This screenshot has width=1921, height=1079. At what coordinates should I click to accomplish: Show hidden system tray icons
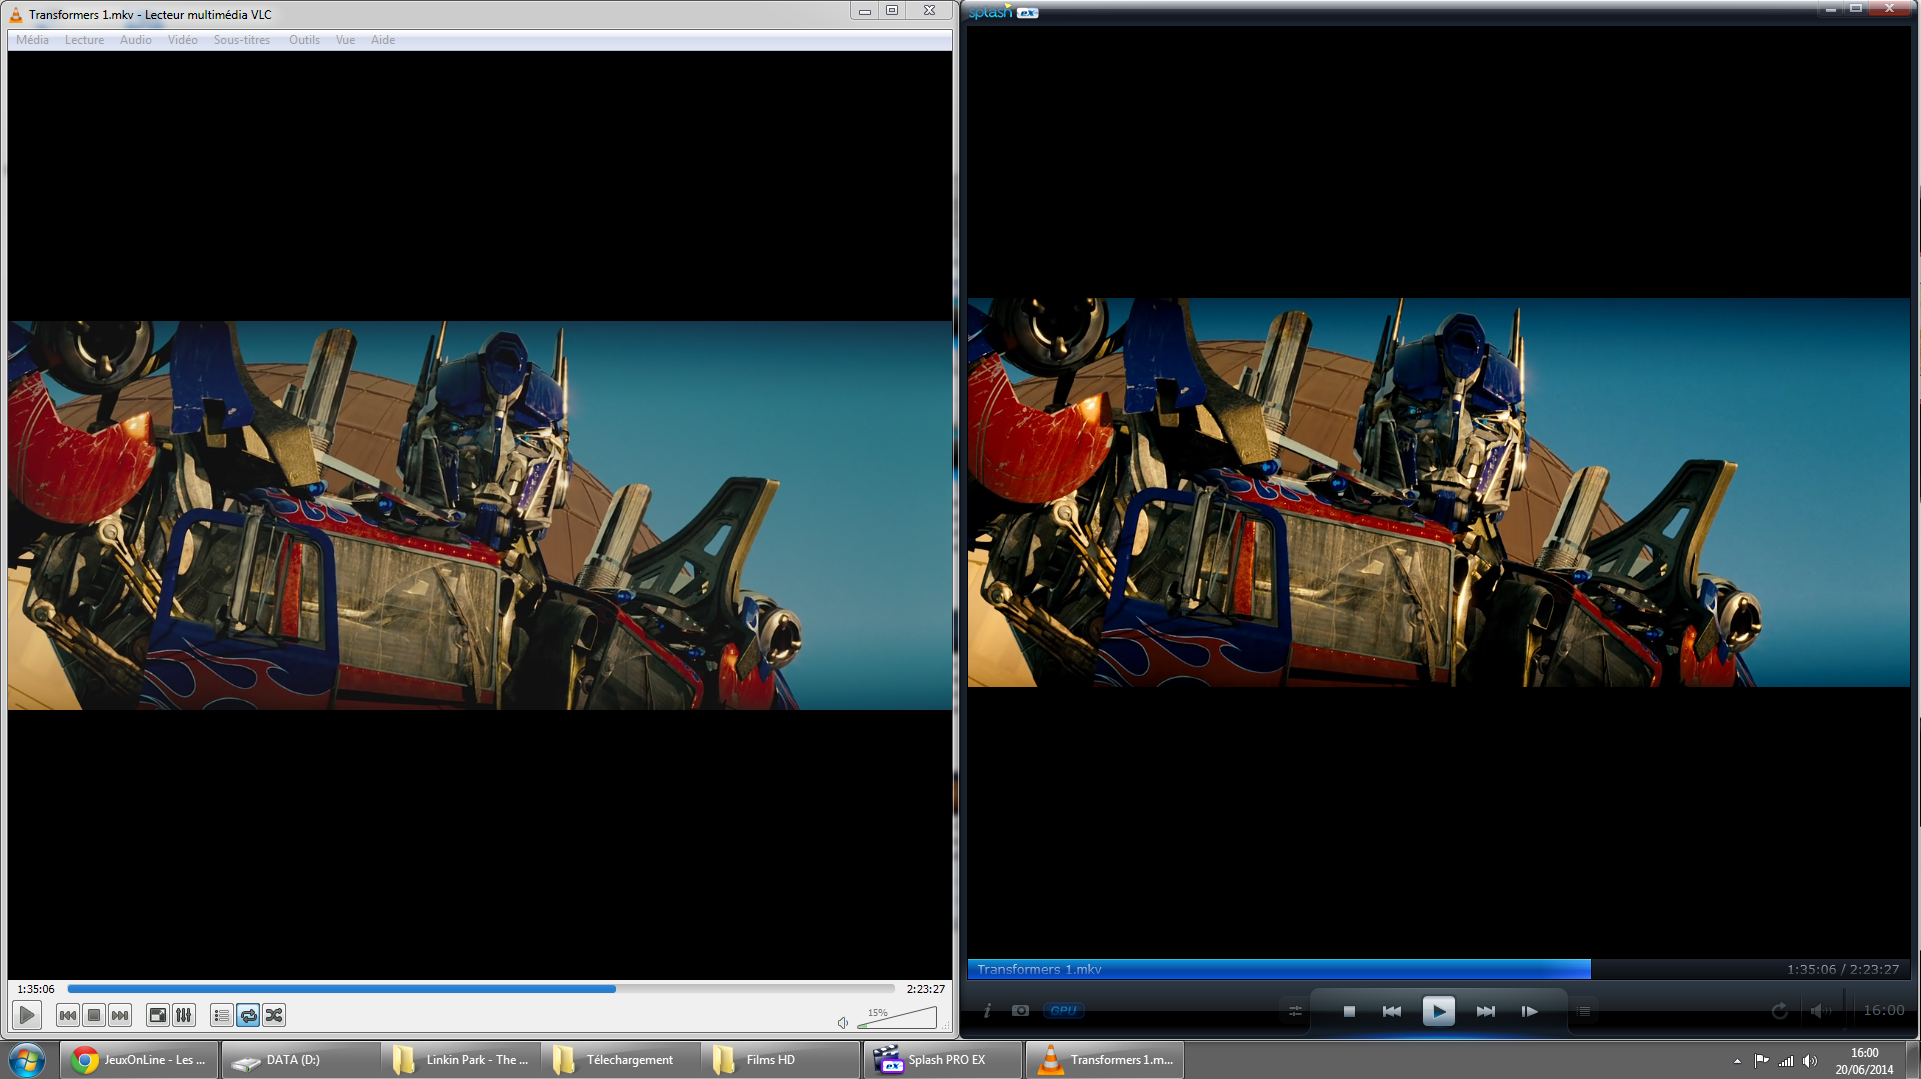[1737, 1061]
